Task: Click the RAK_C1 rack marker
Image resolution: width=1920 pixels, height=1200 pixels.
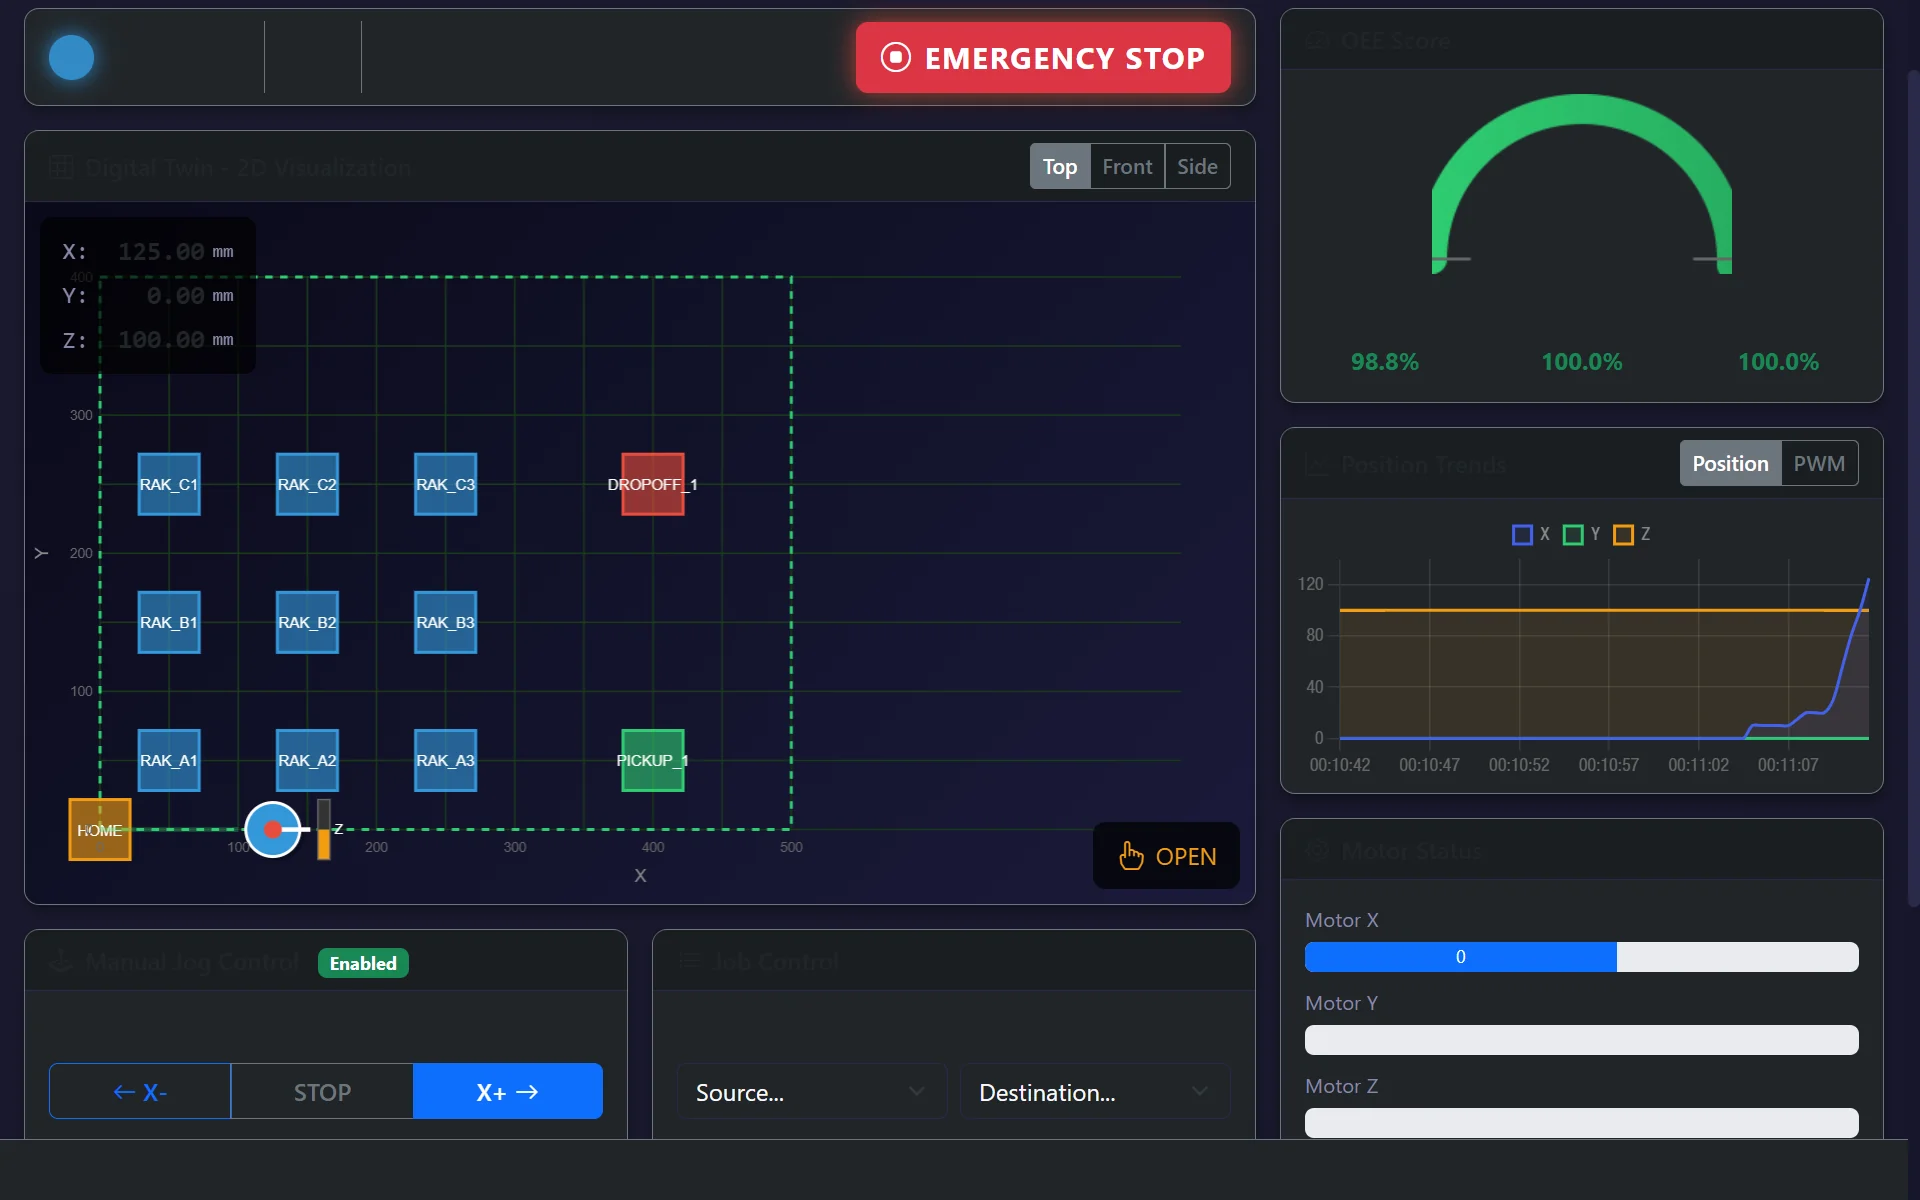Action: [x=169, y=484]
